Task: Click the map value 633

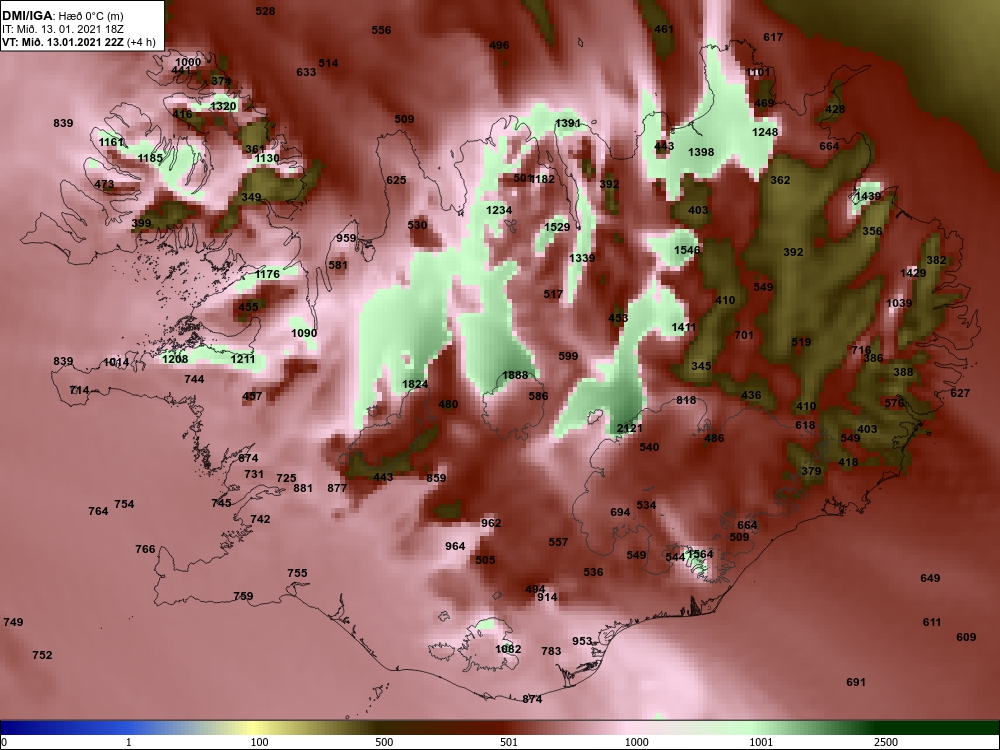Action: tap(306, 72)
